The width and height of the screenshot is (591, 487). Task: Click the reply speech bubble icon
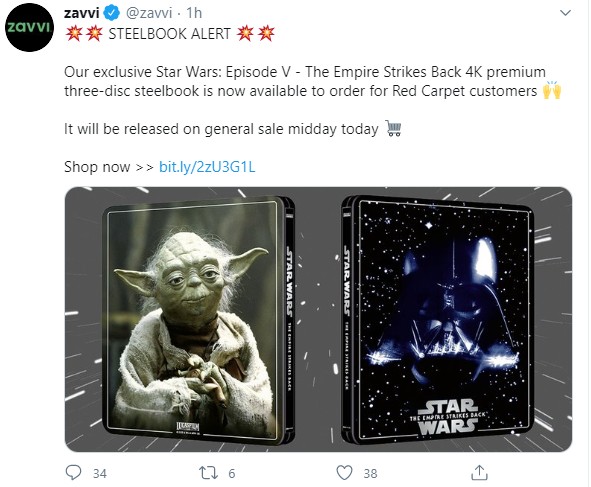(73, 472)
